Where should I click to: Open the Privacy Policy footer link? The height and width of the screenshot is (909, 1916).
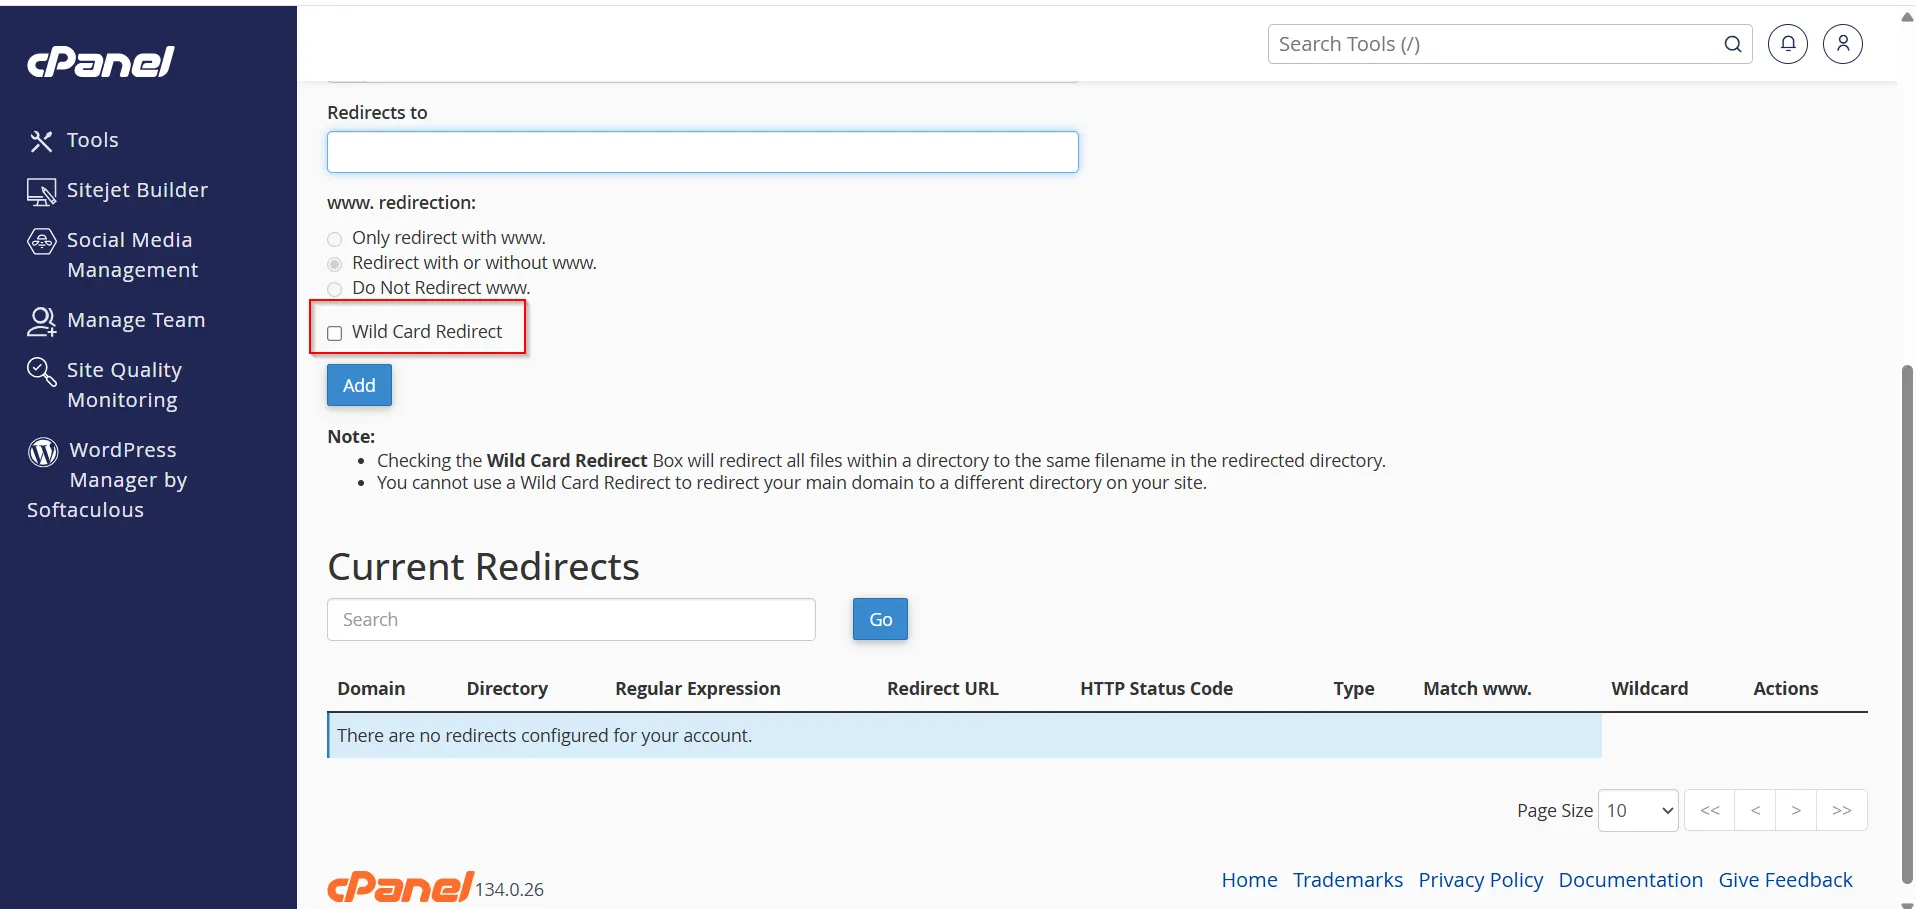pyautogui.click(x=1480, y=880)
